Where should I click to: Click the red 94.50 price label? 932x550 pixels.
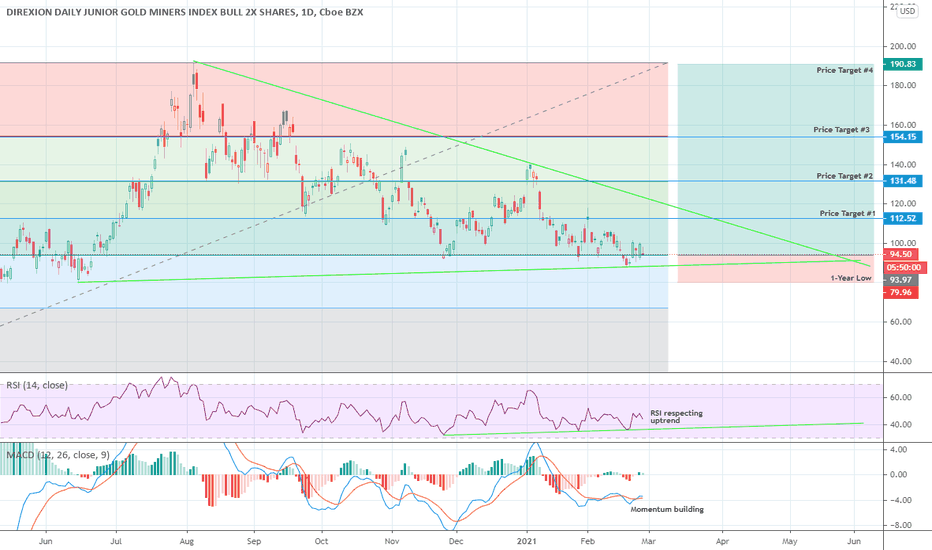[x=900, y=254]
